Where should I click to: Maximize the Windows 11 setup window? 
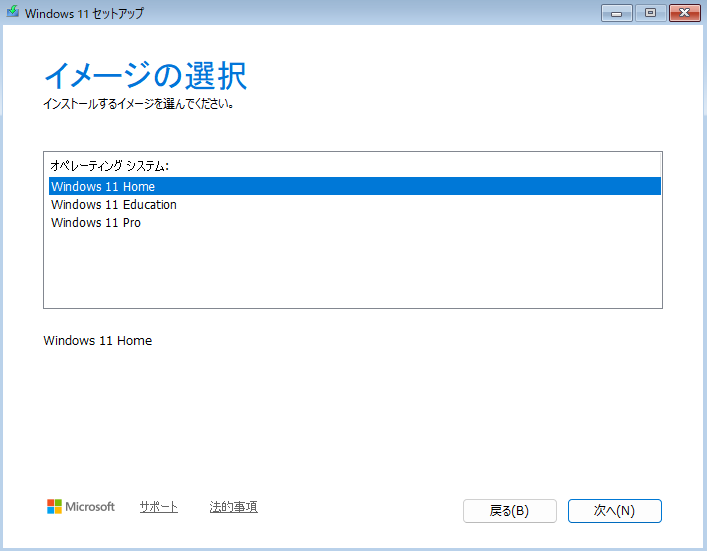[650, 13]
